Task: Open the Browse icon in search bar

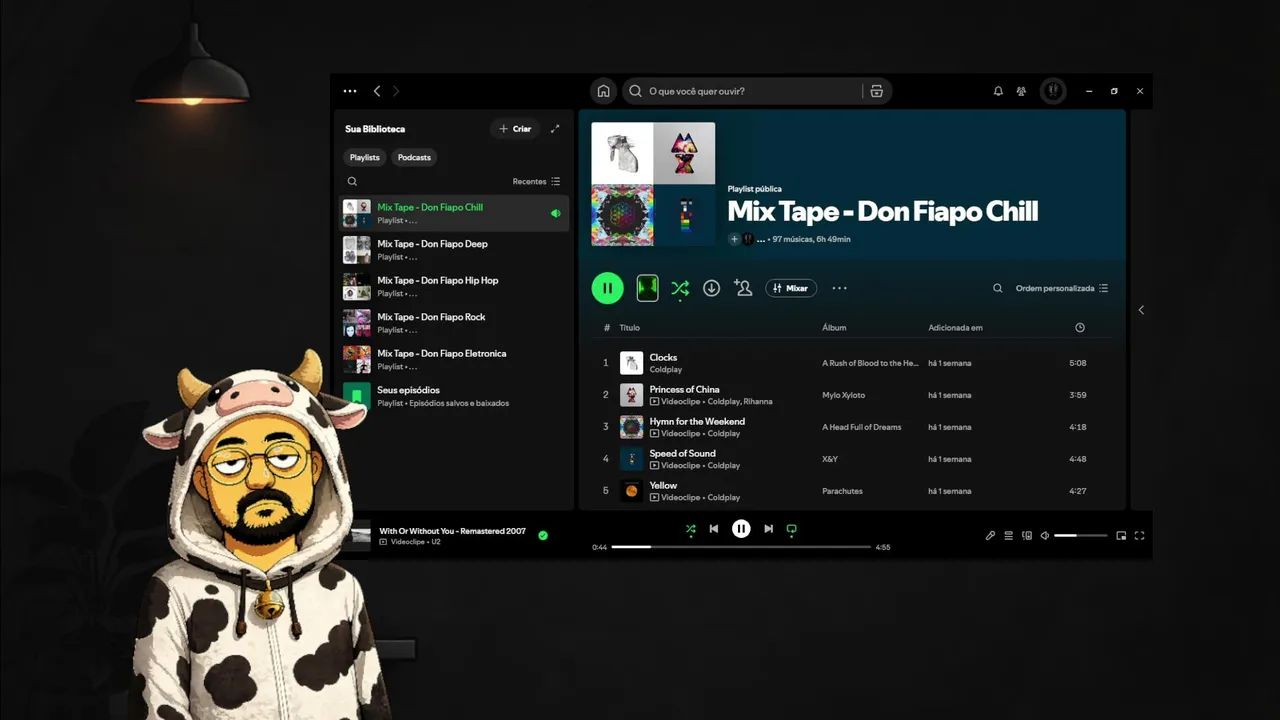Action: (x=876, y=91)
